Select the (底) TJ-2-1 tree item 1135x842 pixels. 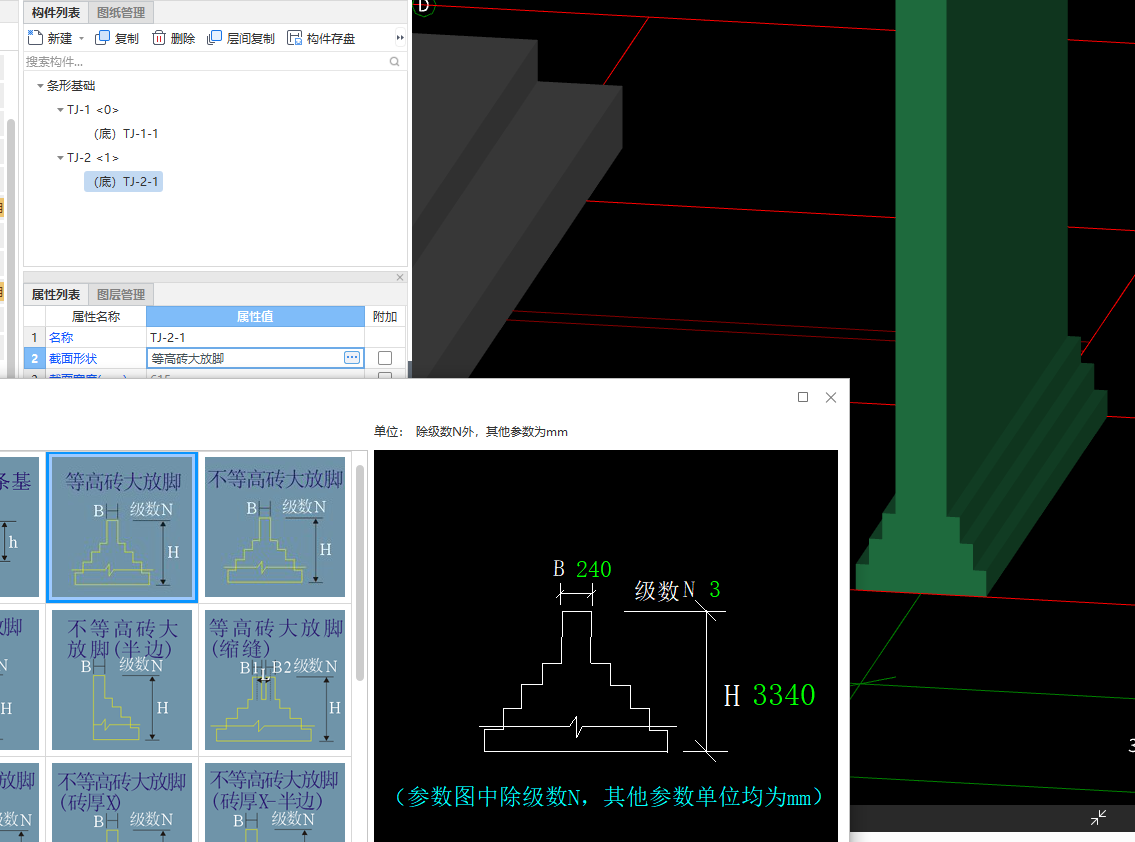(x=124, y=182)
